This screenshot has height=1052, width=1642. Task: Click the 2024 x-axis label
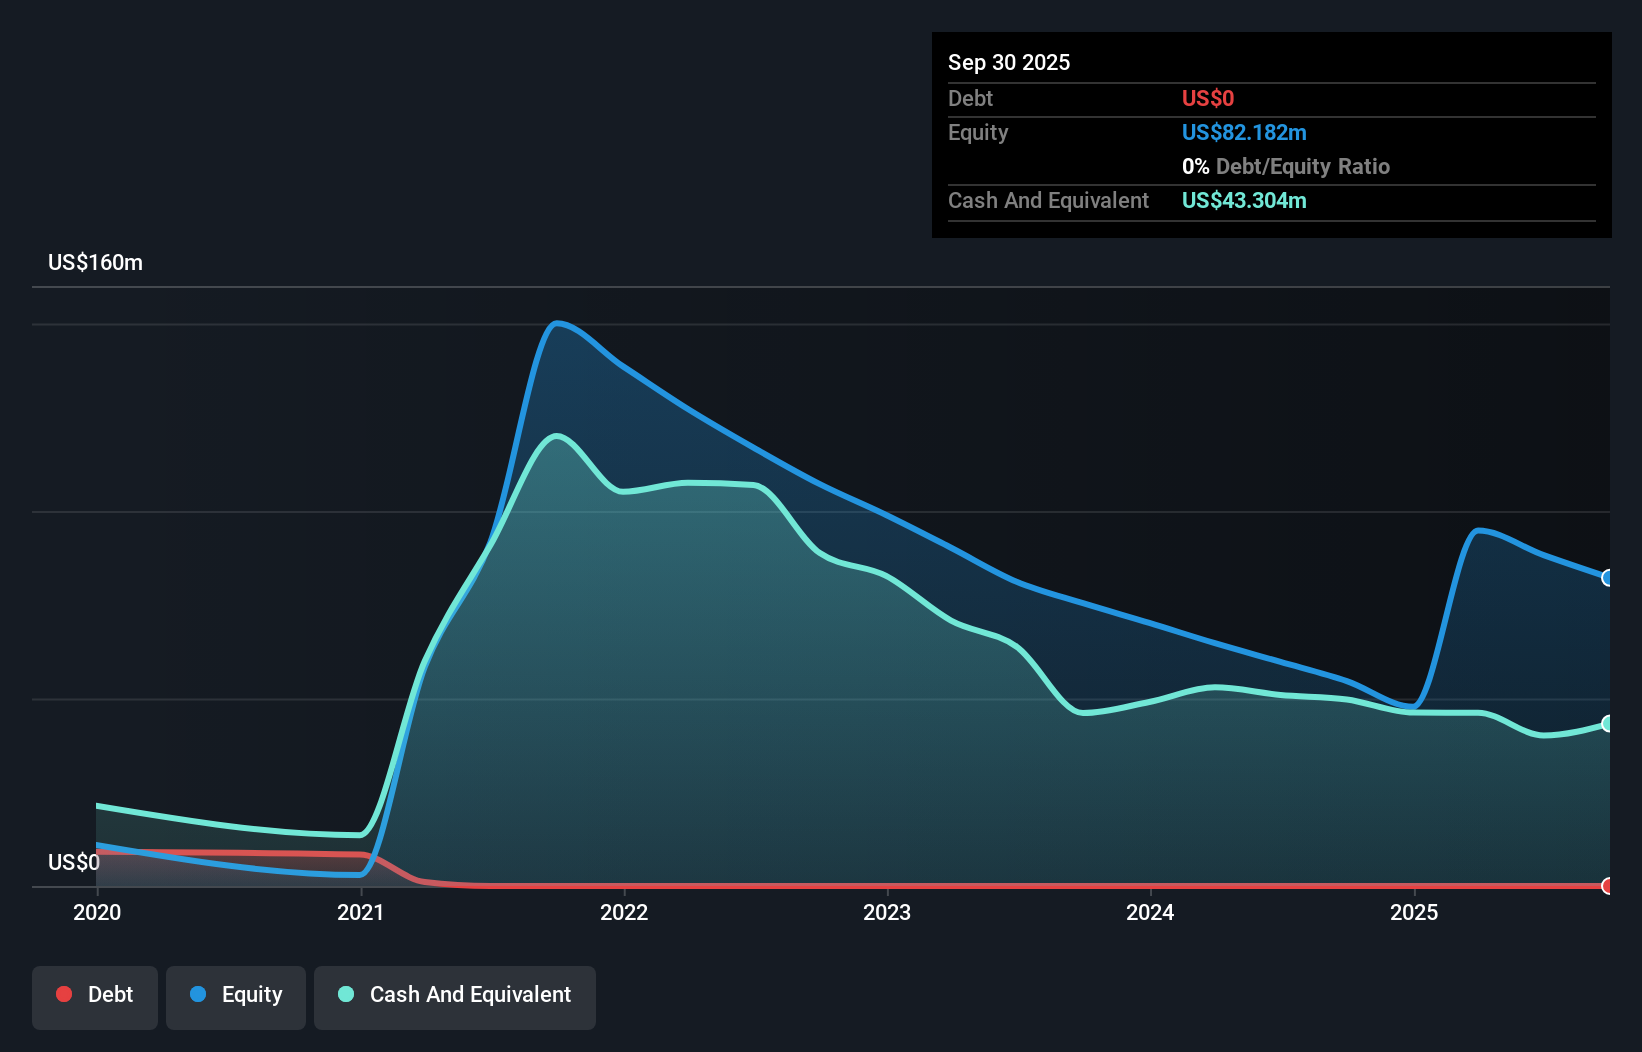coord(1150,912)
